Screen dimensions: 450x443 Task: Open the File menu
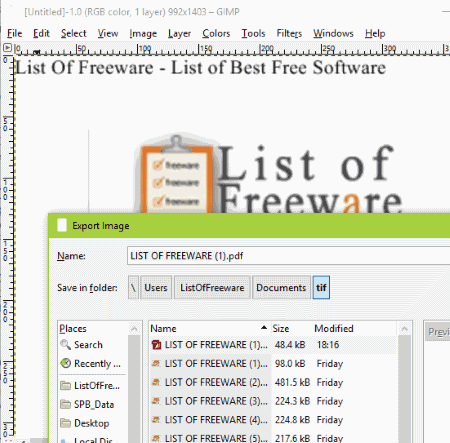click(x=14, y=33)
